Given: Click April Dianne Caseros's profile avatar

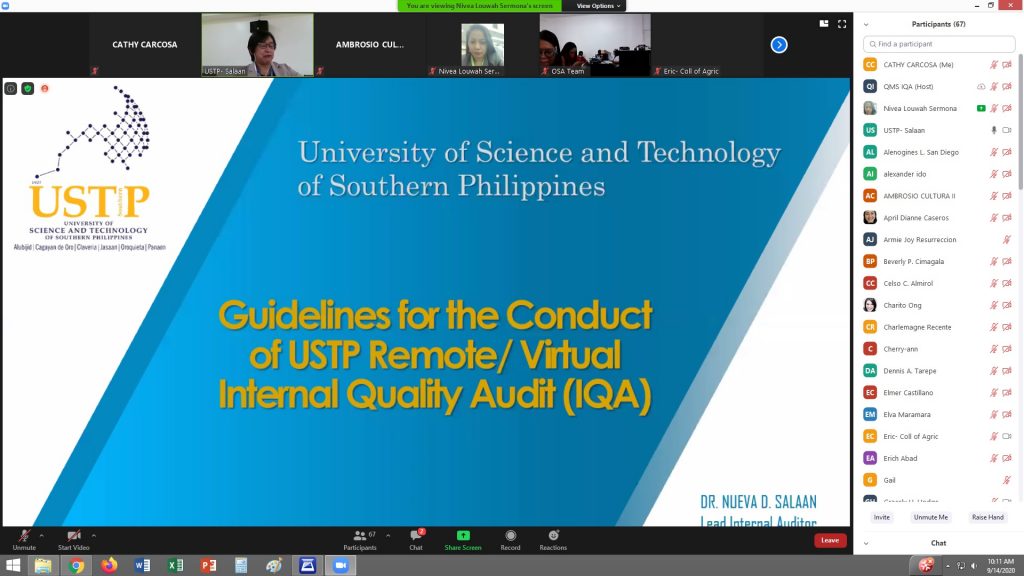Looking at the screenshot, I should click(x=870, y=217).
